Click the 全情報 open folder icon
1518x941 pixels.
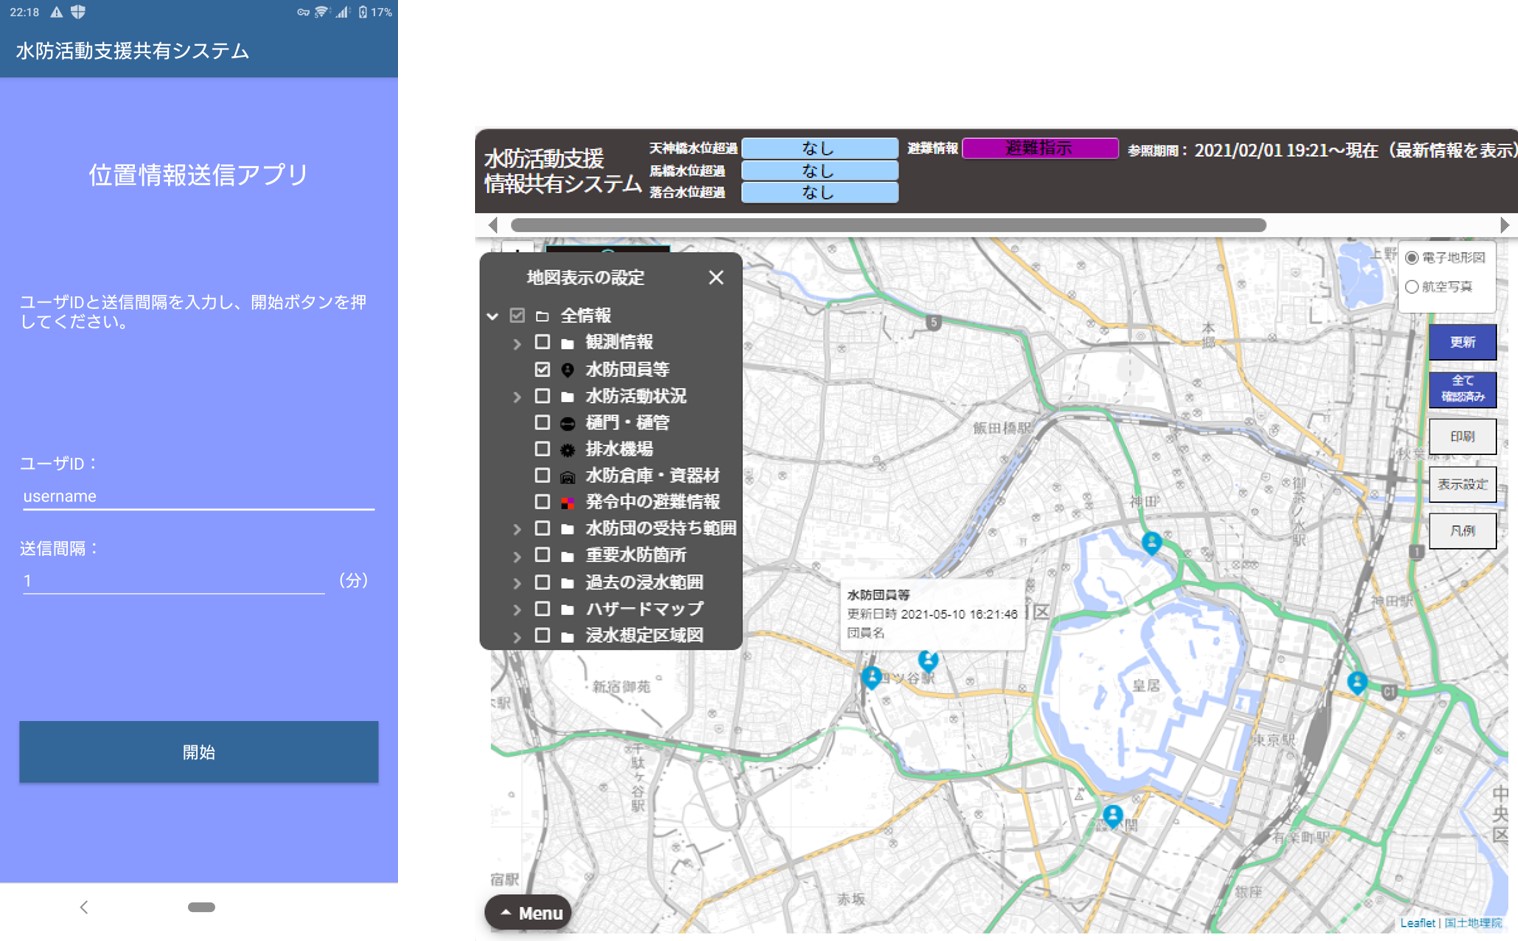click(x=542, y=316)
